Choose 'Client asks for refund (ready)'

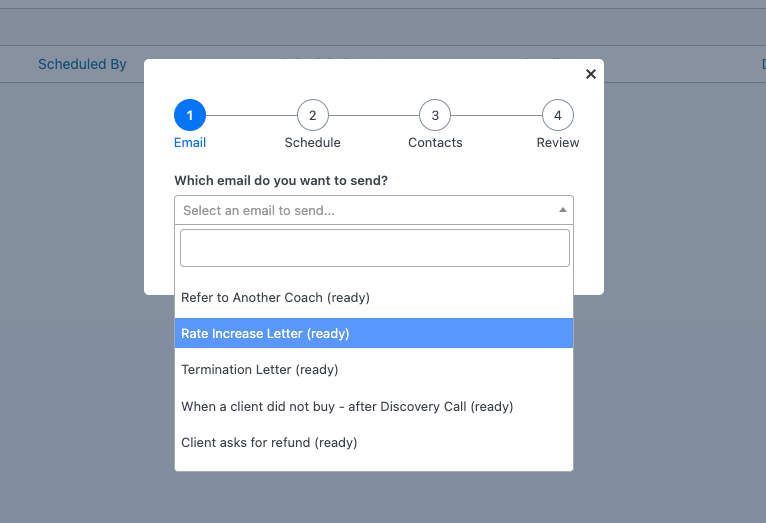[269, 442]
